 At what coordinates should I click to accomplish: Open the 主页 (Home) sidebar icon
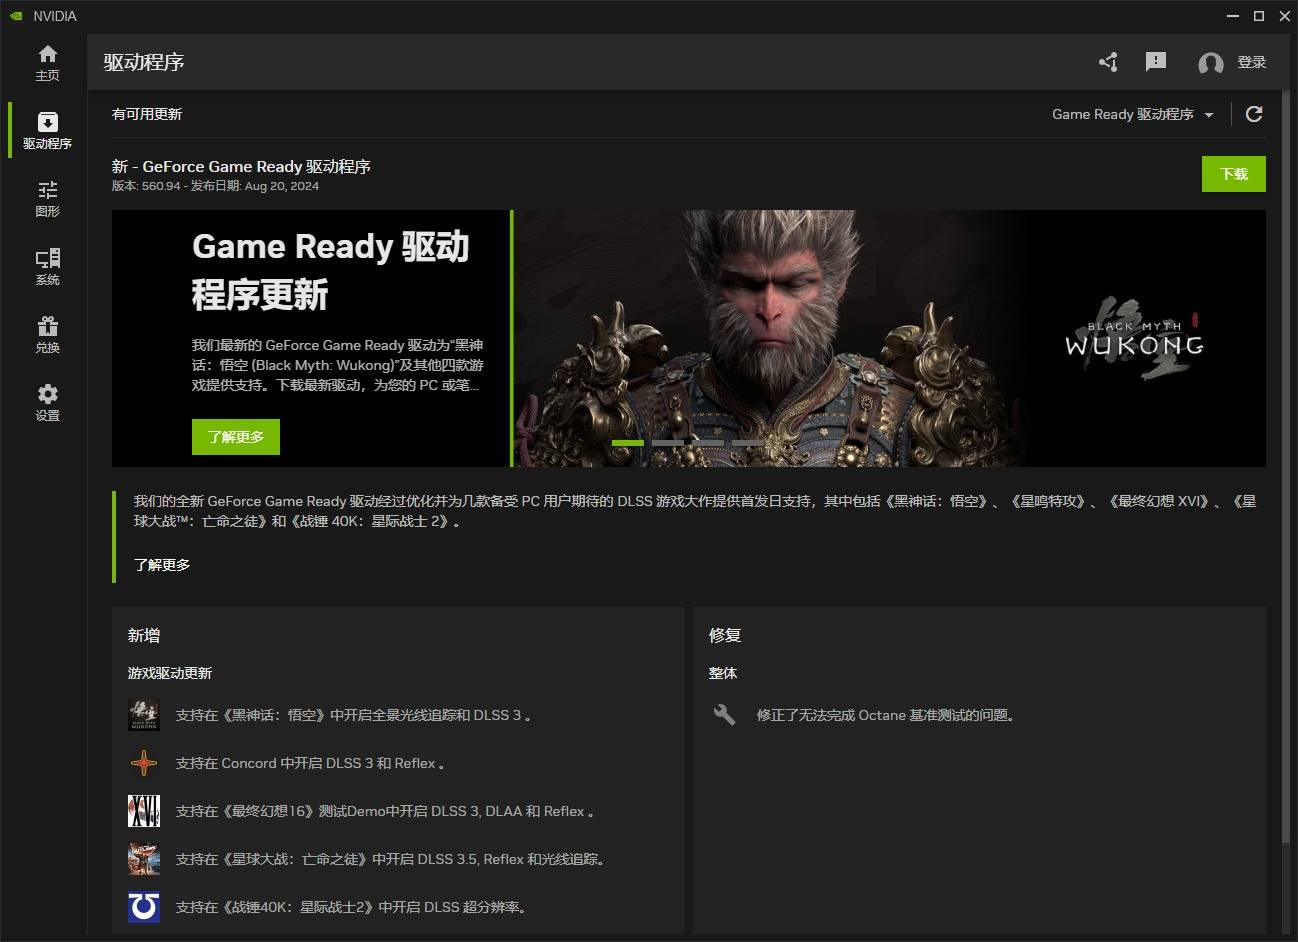[47, 62]
